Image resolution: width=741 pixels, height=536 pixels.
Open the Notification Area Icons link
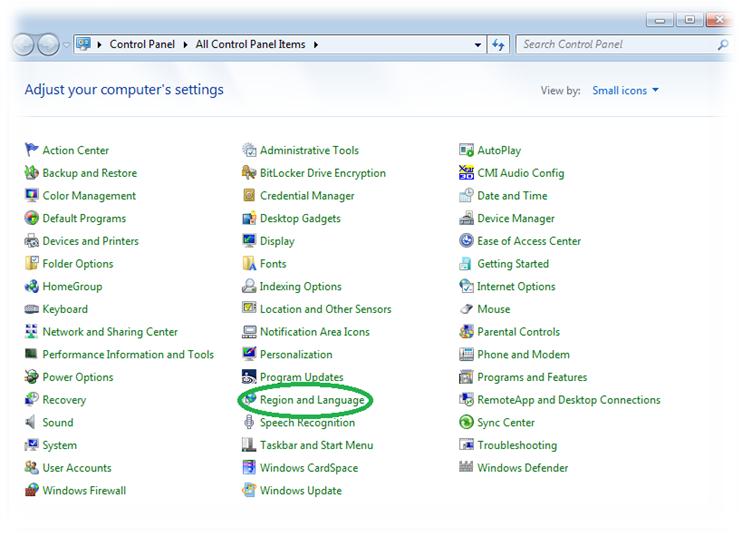click(315, 332)
